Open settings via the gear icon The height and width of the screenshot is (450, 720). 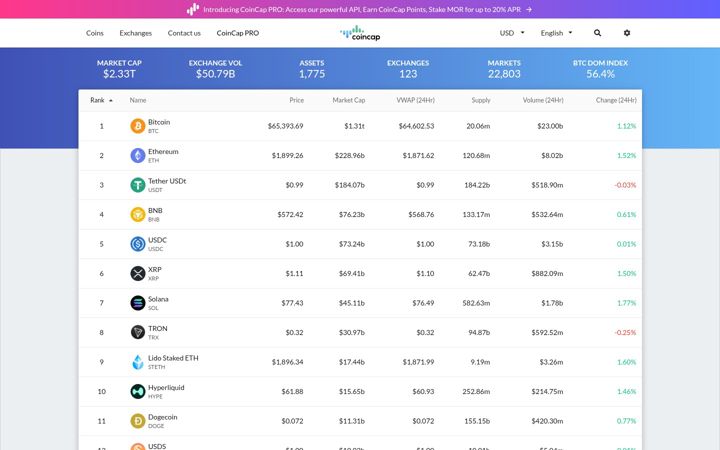[627, 33]
